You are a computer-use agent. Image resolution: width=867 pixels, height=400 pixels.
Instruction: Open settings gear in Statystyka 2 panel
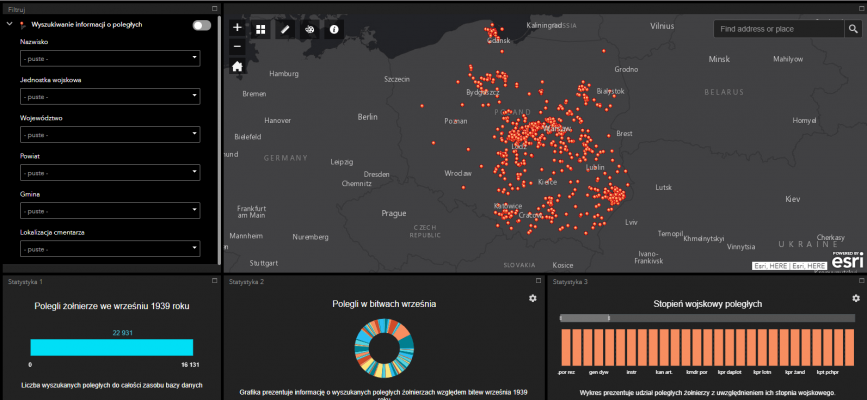coord(533,299)
